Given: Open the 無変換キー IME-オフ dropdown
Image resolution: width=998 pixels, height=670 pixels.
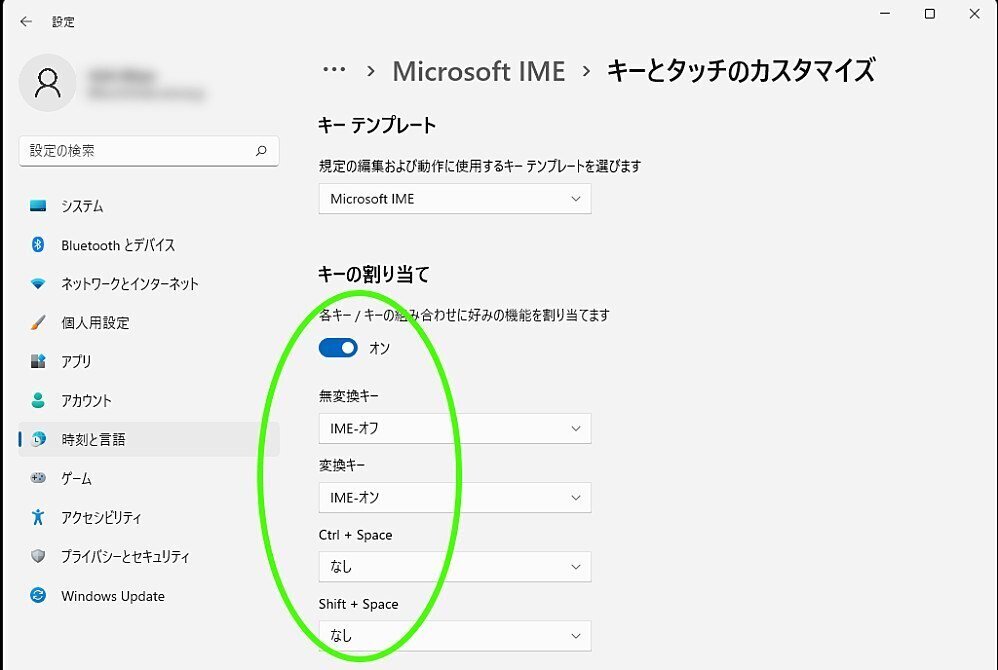Looking at the screenshot, I should click(x=455, y=428).
